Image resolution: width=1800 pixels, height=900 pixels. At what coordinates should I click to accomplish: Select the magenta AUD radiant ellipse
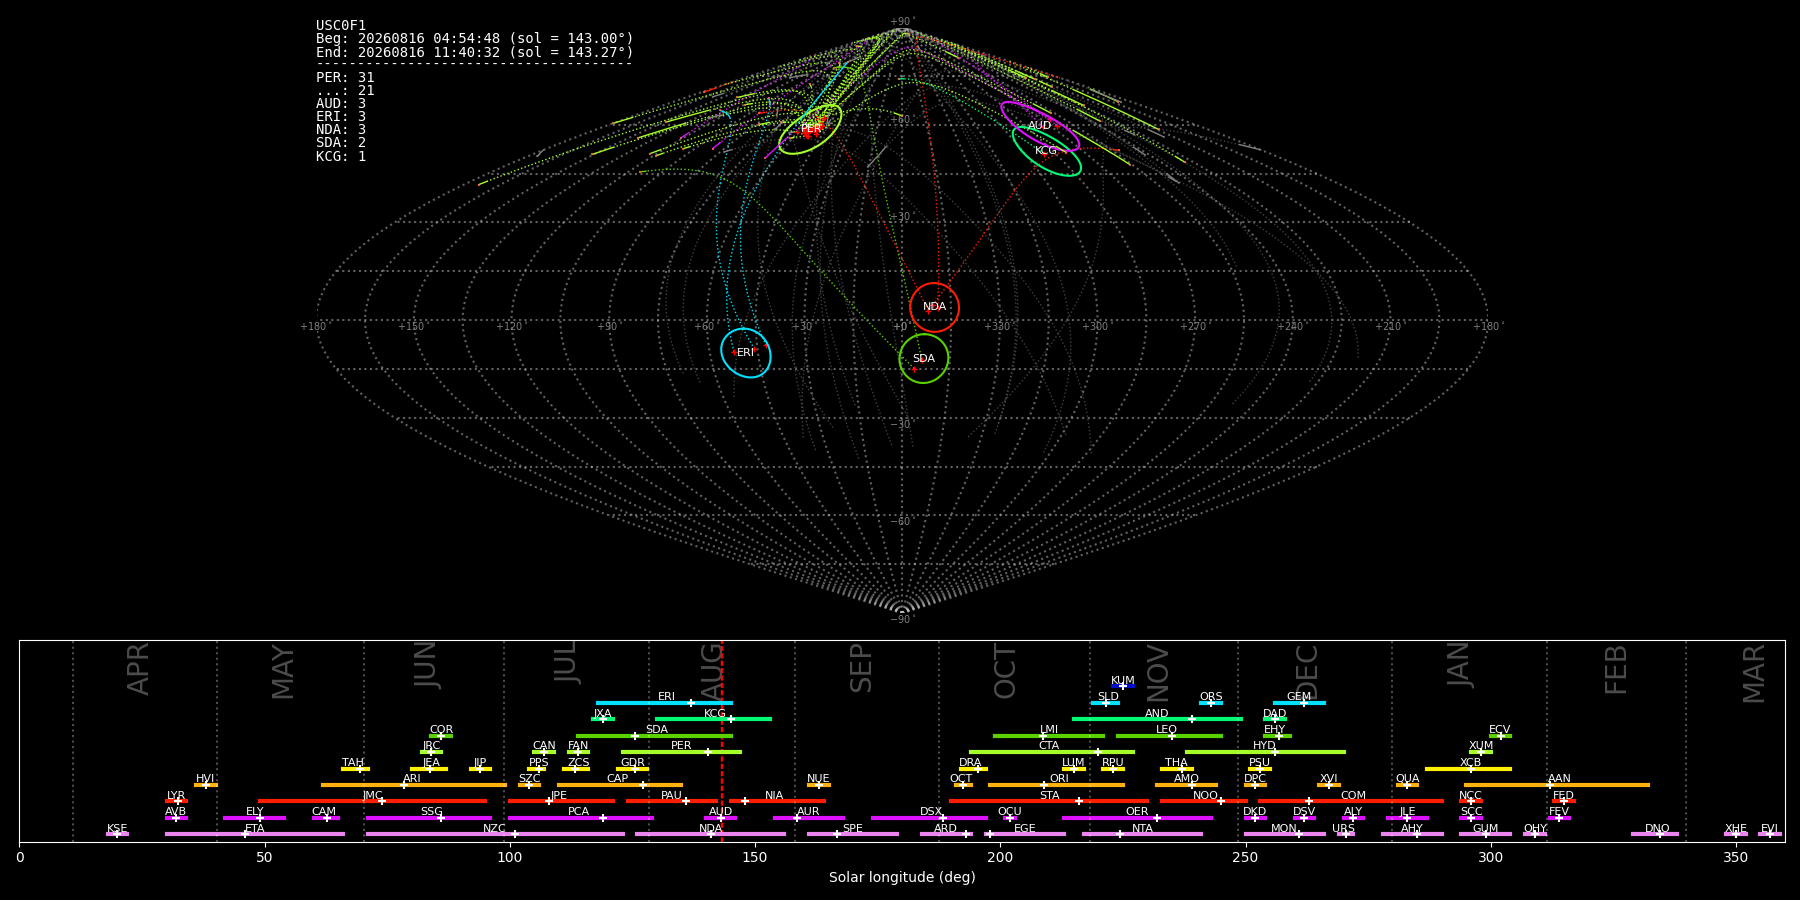[x=1040, y=126]
